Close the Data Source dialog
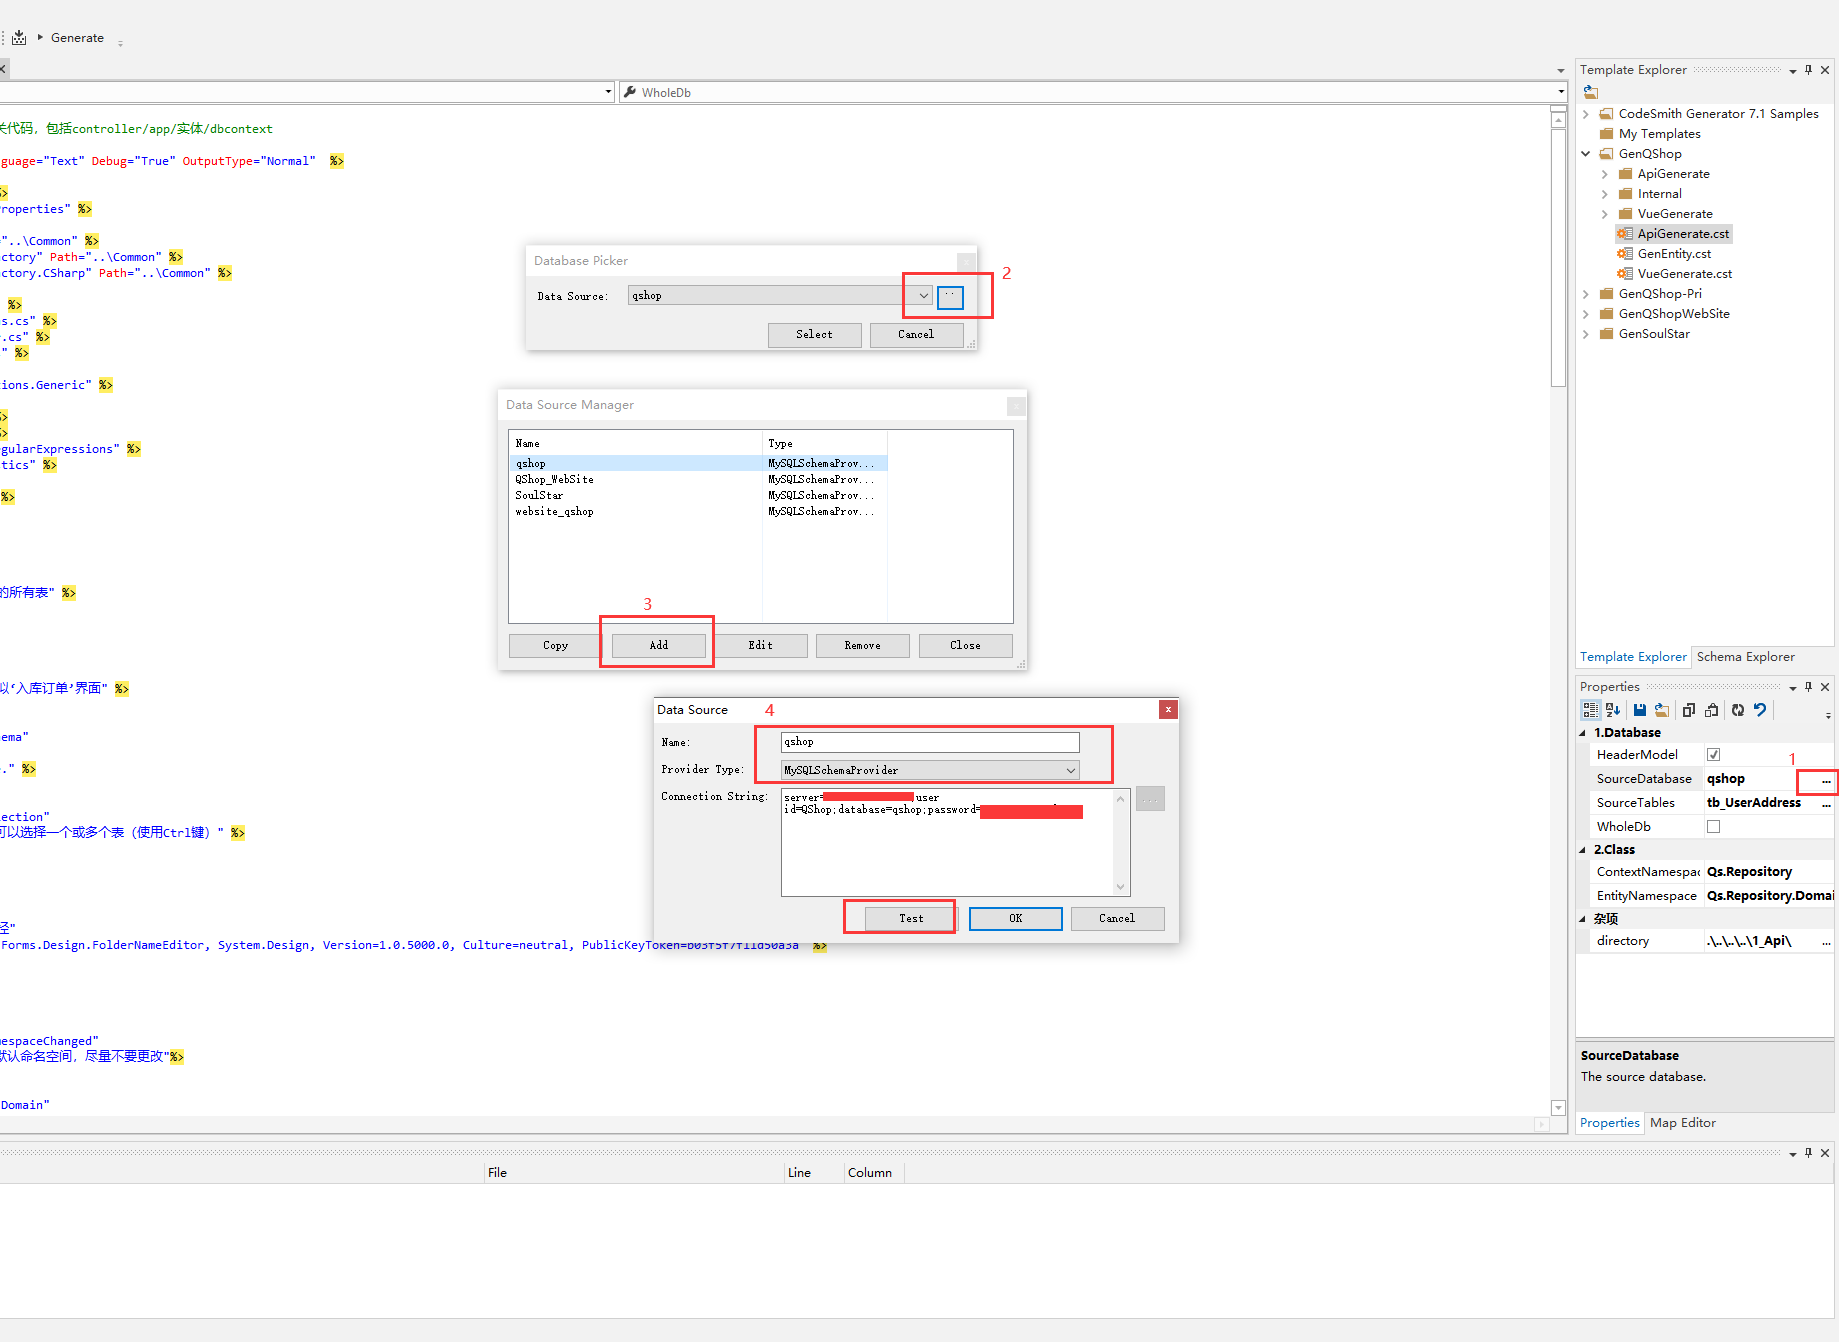 [x=1168, y=709]
